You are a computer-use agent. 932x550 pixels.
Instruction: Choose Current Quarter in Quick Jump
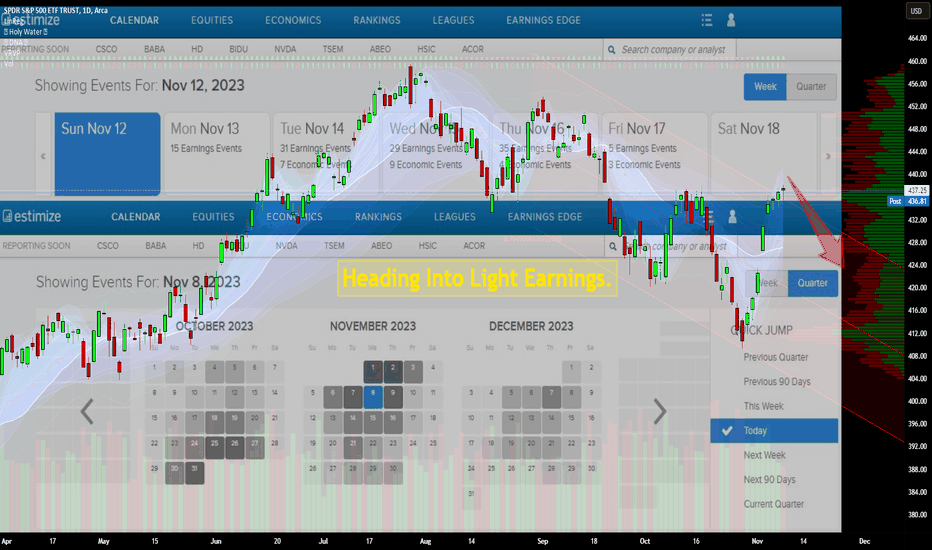(x=774, y=504)
